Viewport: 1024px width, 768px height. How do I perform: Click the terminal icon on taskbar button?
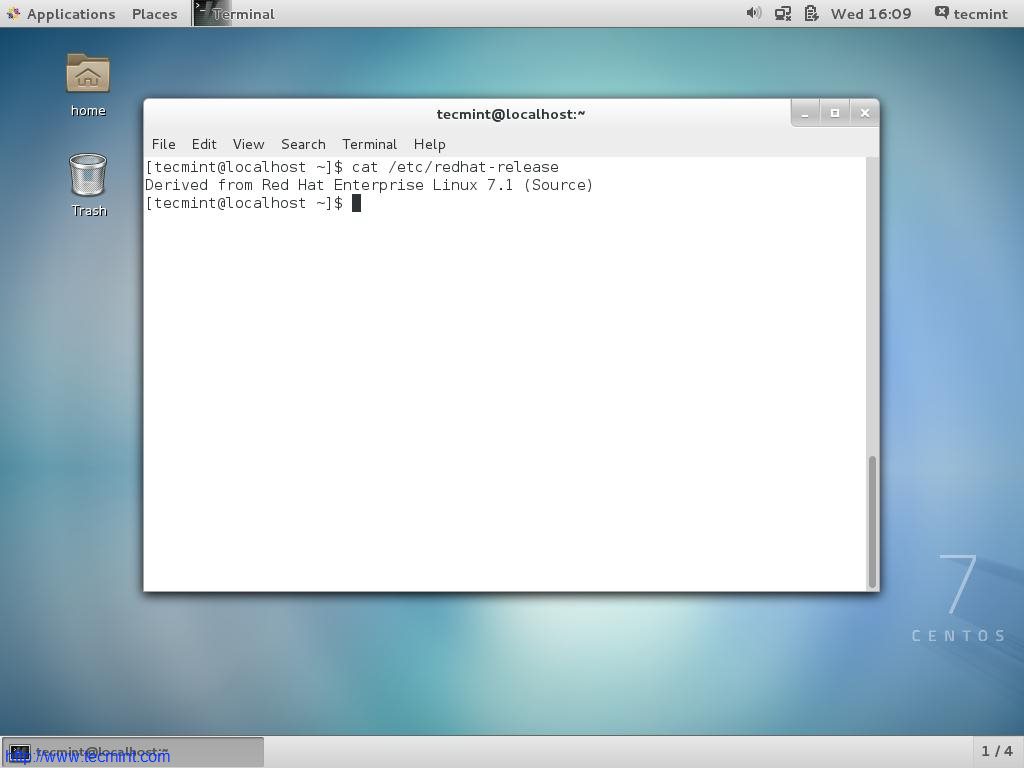(20, 751)
